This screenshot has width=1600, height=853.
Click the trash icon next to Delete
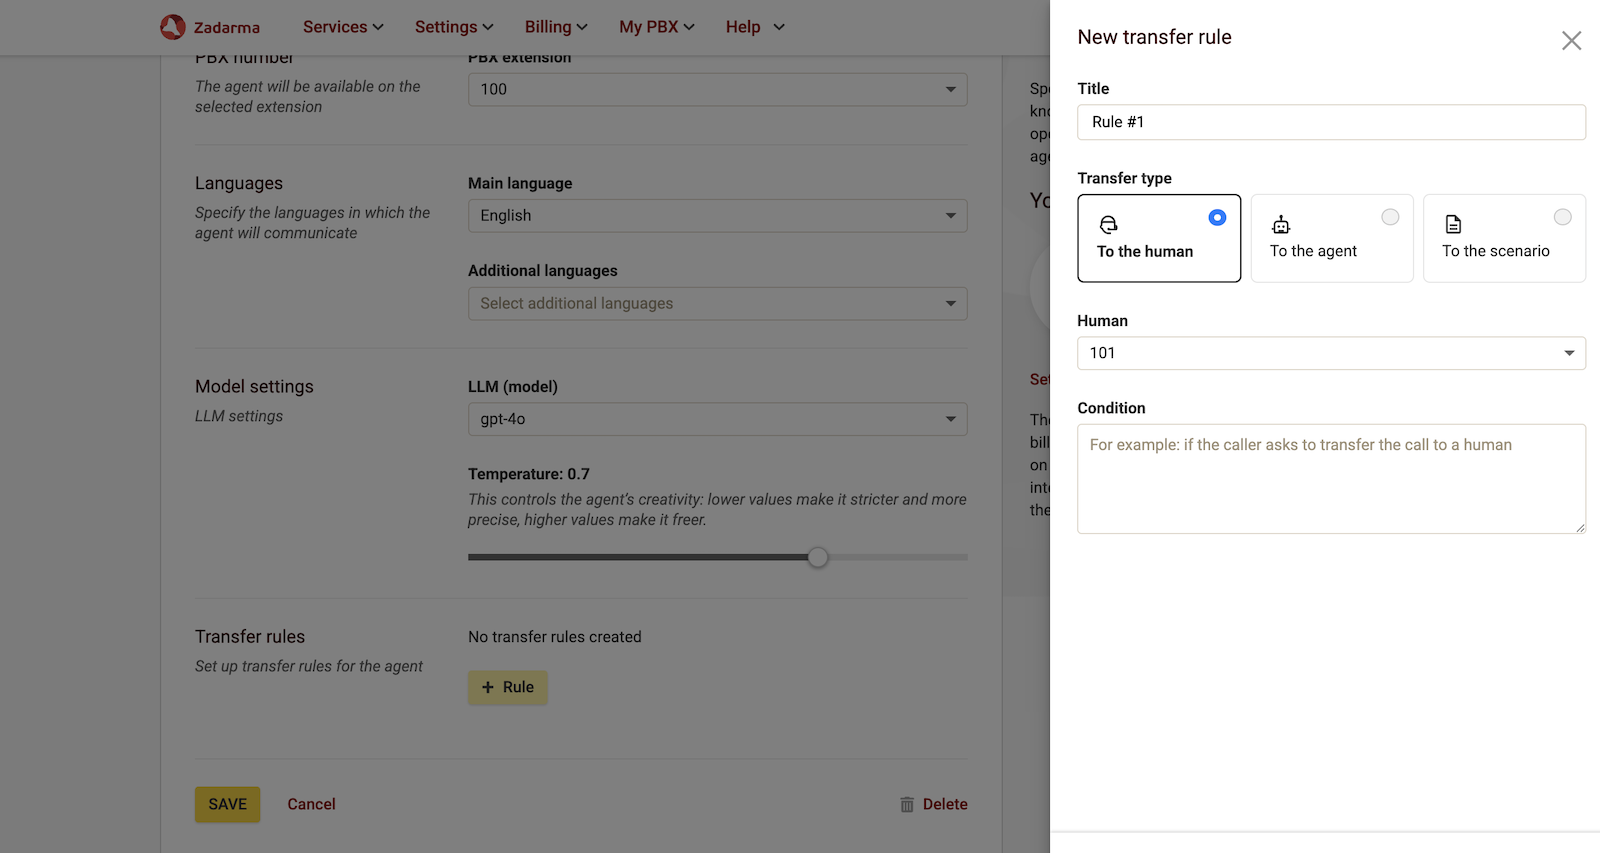[907, 804]
